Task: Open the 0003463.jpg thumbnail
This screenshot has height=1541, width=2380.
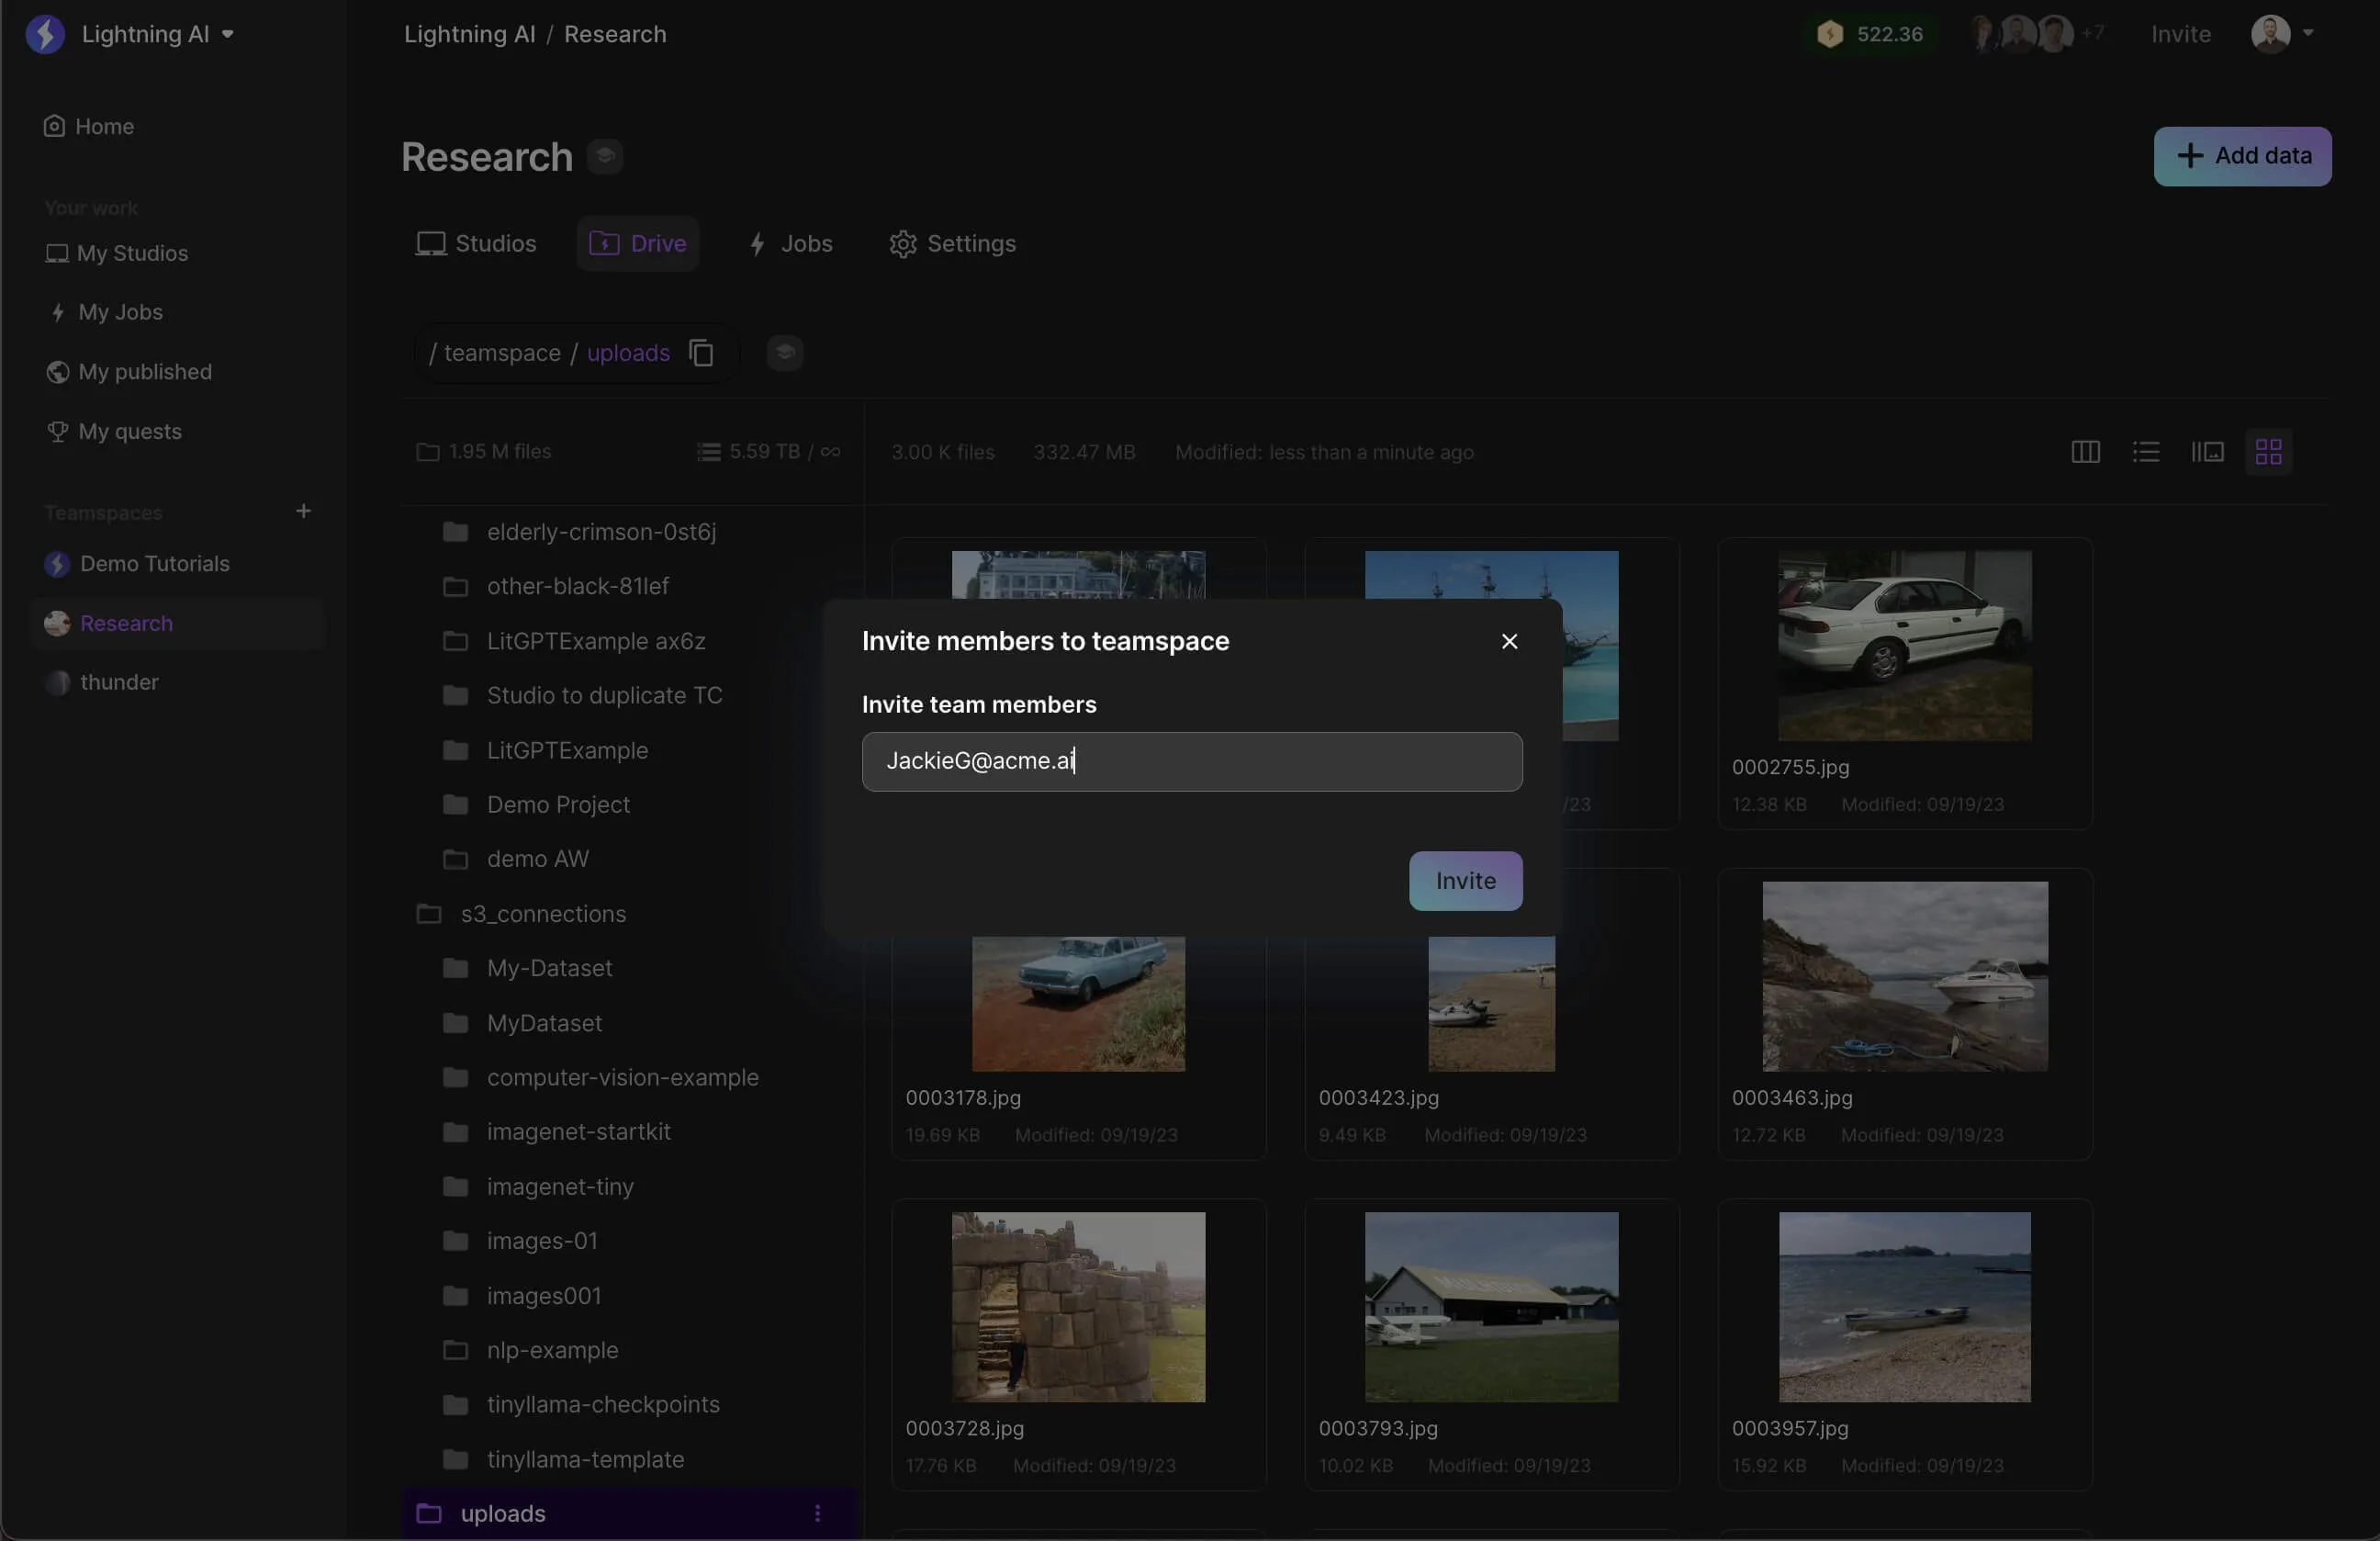Action: (x=1904, y=976)
